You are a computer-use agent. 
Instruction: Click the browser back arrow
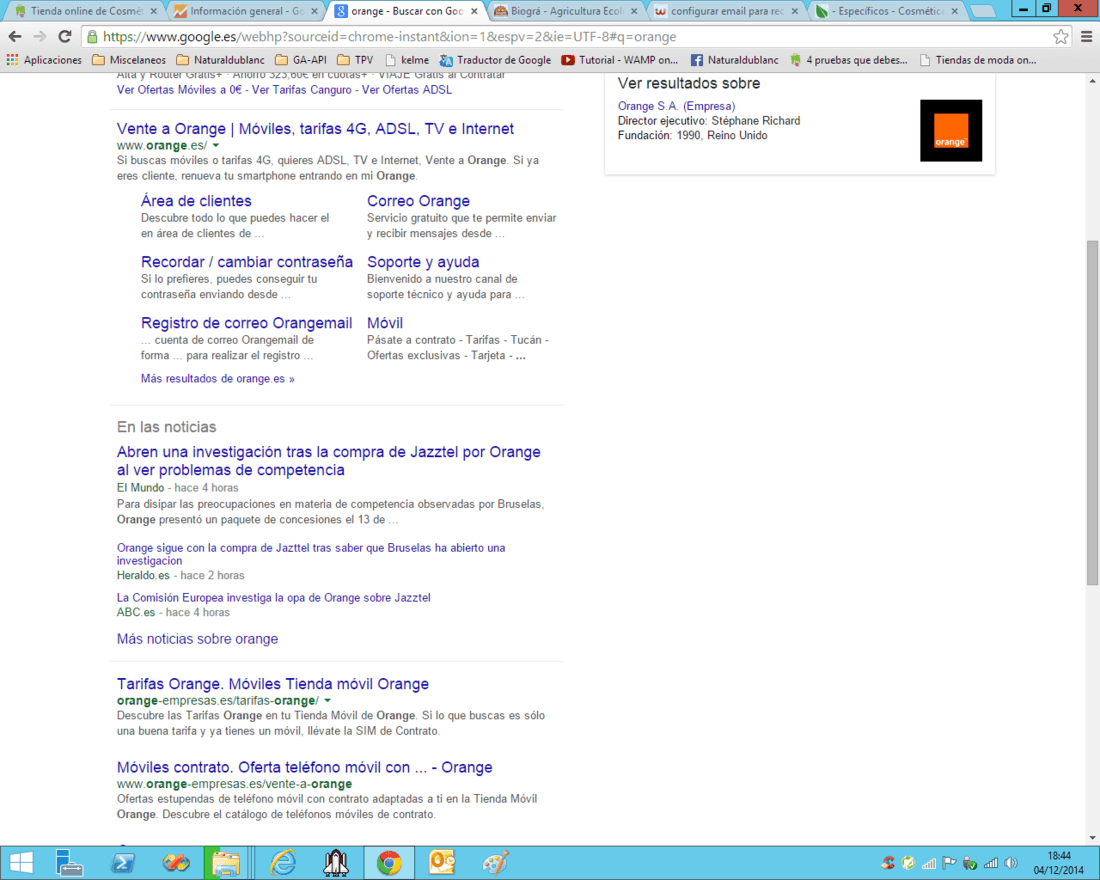(15, 36)
